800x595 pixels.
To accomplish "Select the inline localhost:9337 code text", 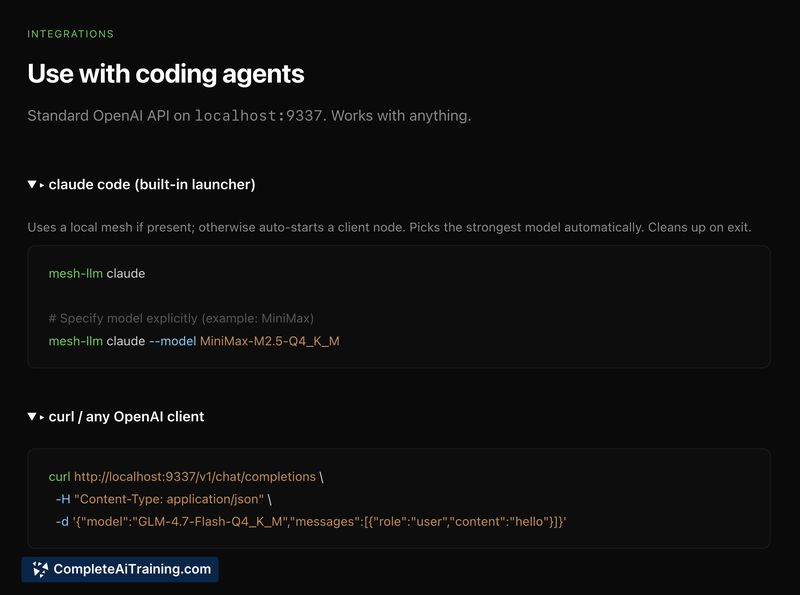I will pos(258,116).
